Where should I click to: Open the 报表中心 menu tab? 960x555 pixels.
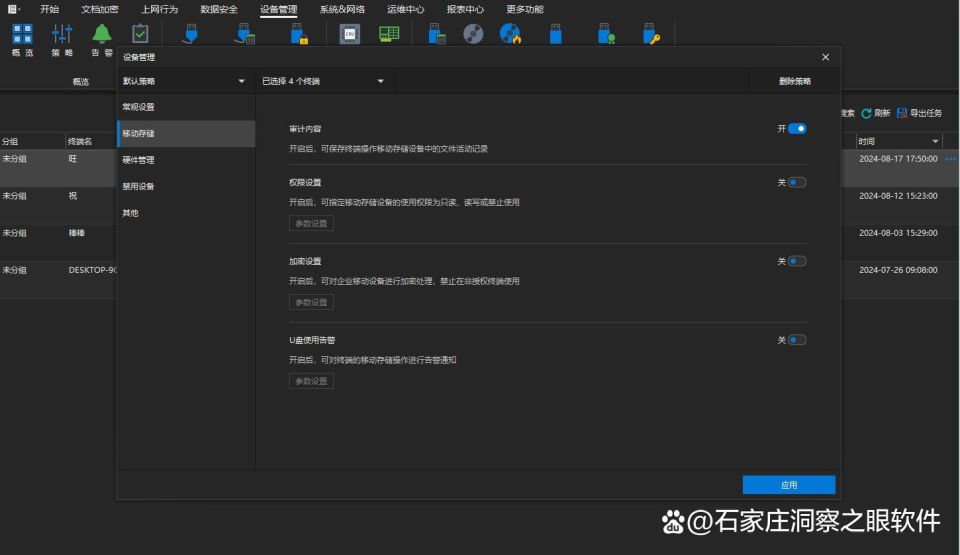(x=465, y=9)
